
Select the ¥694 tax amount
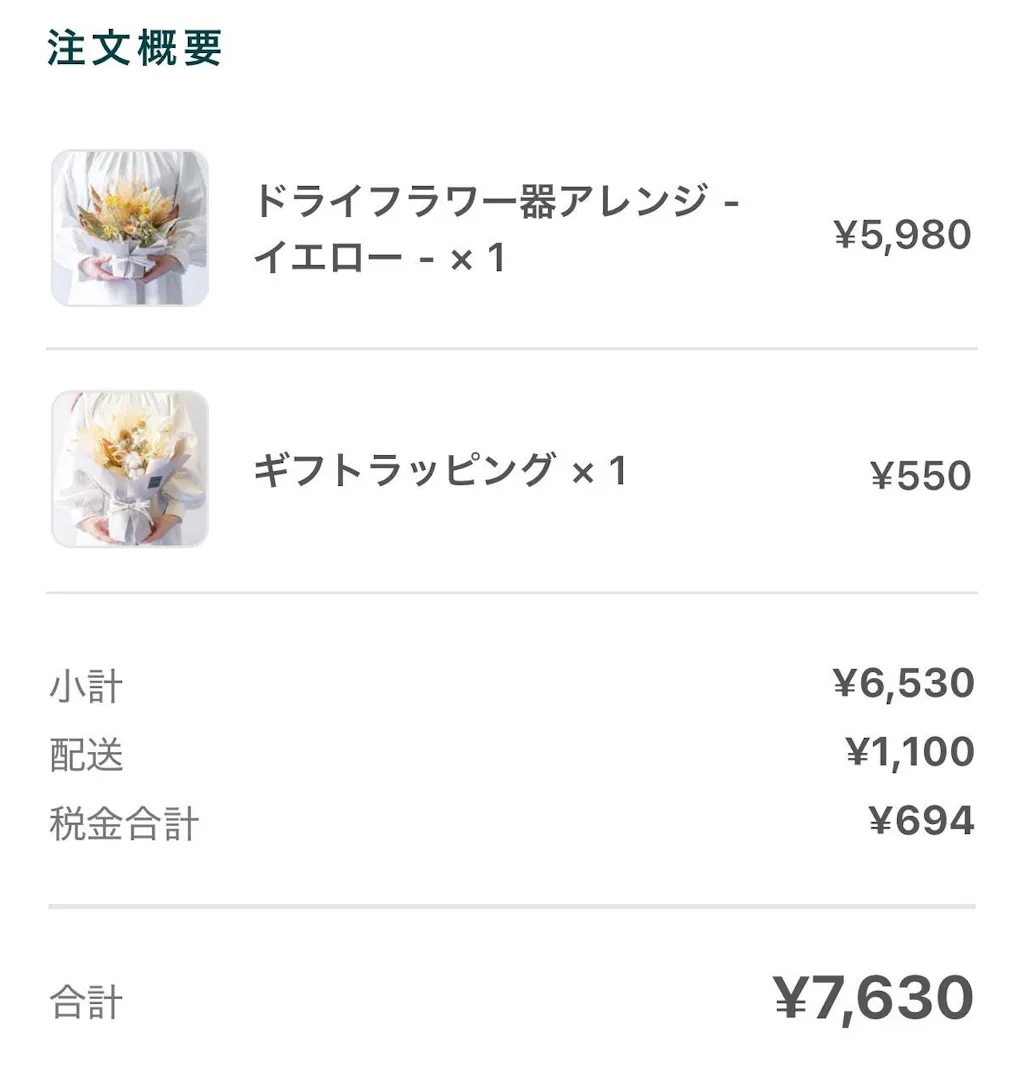[921, 821]
